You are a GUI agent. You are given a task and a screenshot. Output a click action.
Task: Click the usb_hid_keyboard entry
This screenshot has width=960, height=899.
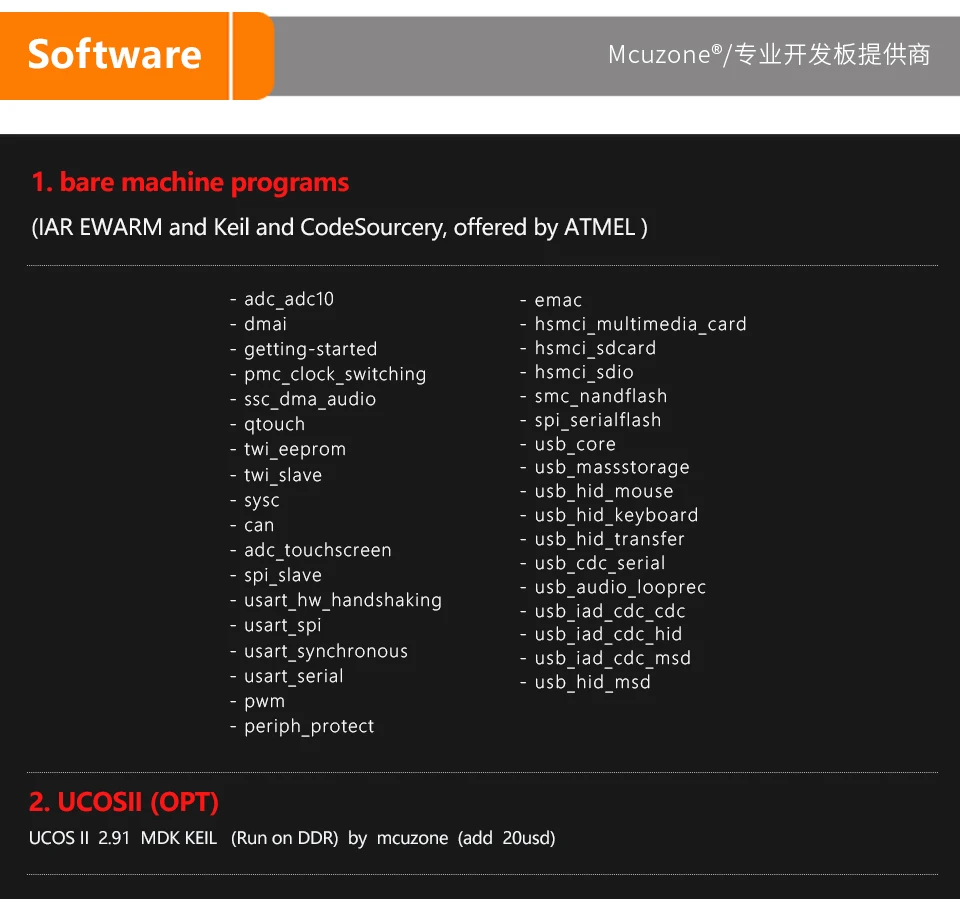click(x=616, y=515)
